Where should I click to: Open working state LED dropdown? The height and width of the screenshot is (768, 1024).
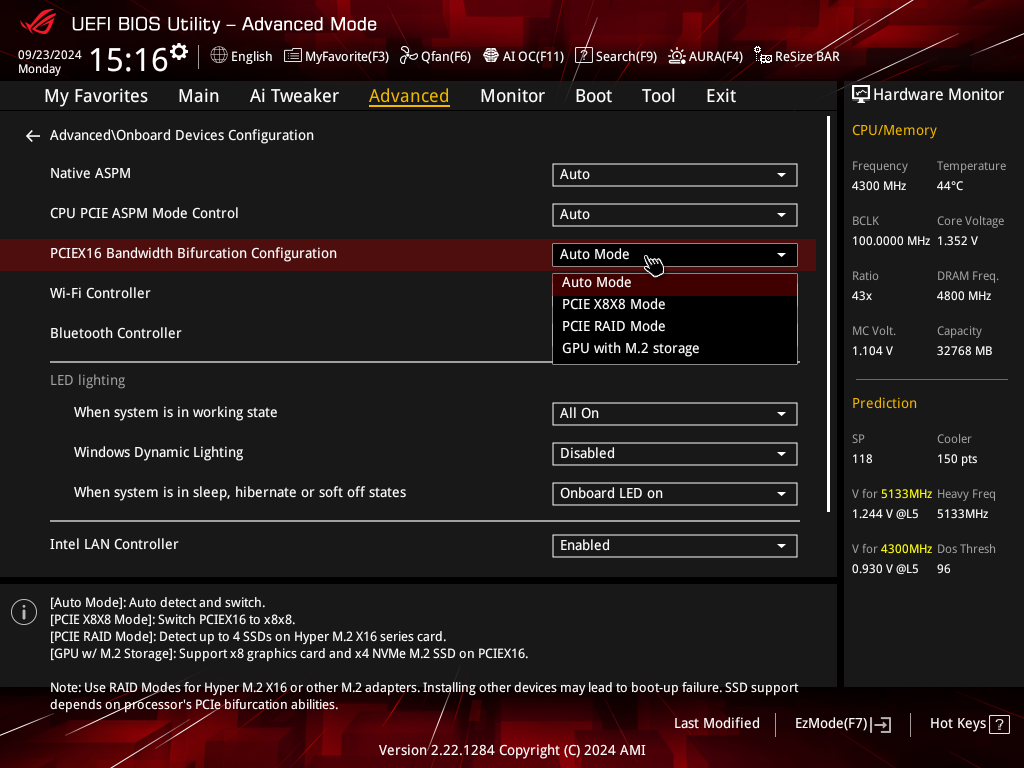pyautogui.click(x=675, y=414)
